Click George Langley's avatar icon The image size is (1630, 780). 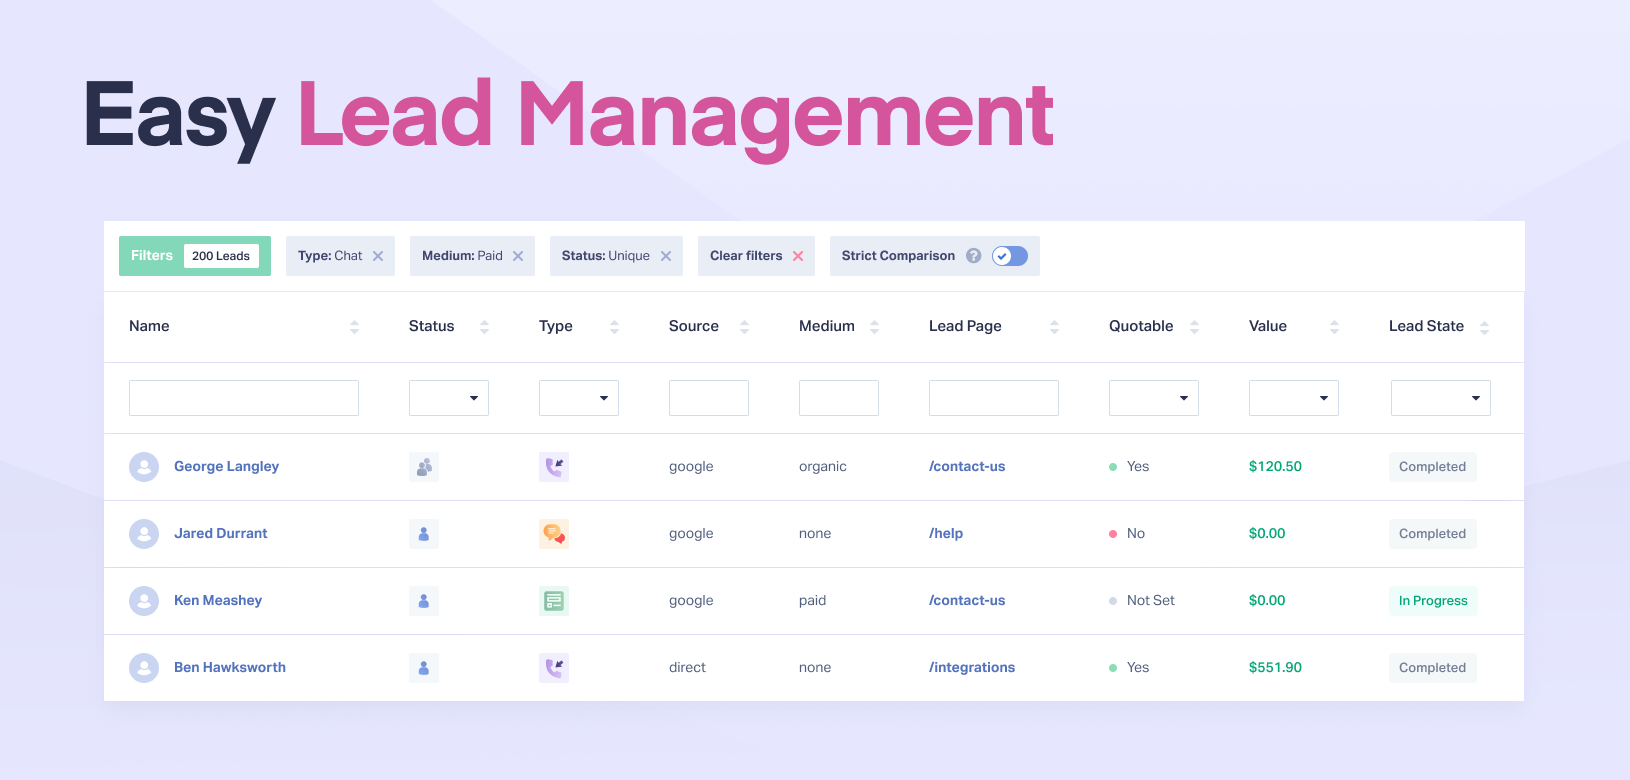tap(144, 467)
